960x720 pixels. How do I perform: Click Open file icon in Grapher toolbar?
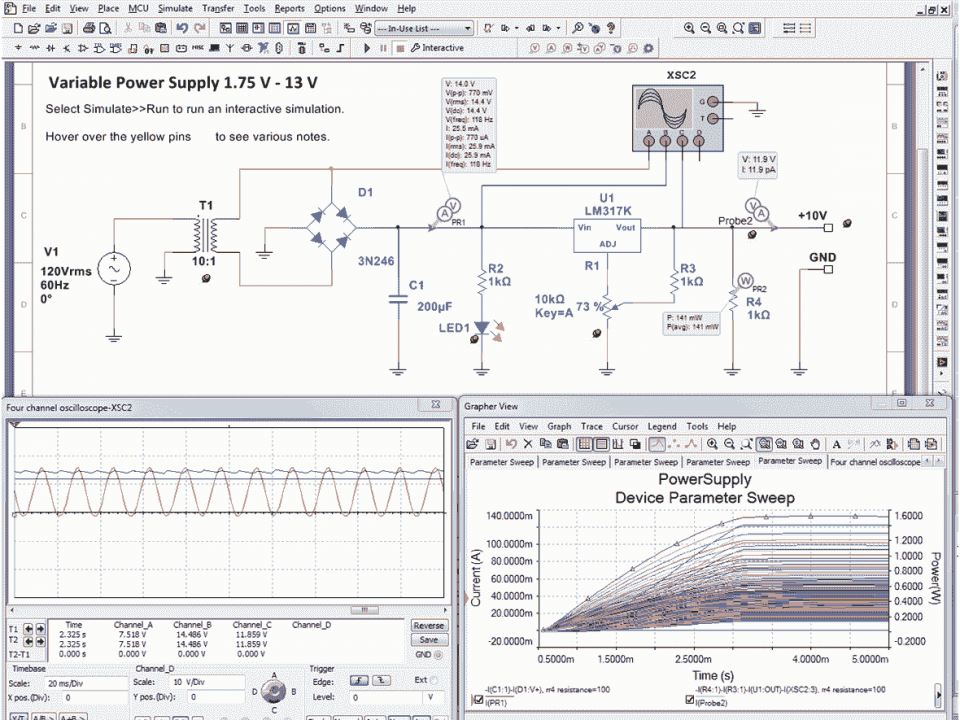[x=473, y=444]
